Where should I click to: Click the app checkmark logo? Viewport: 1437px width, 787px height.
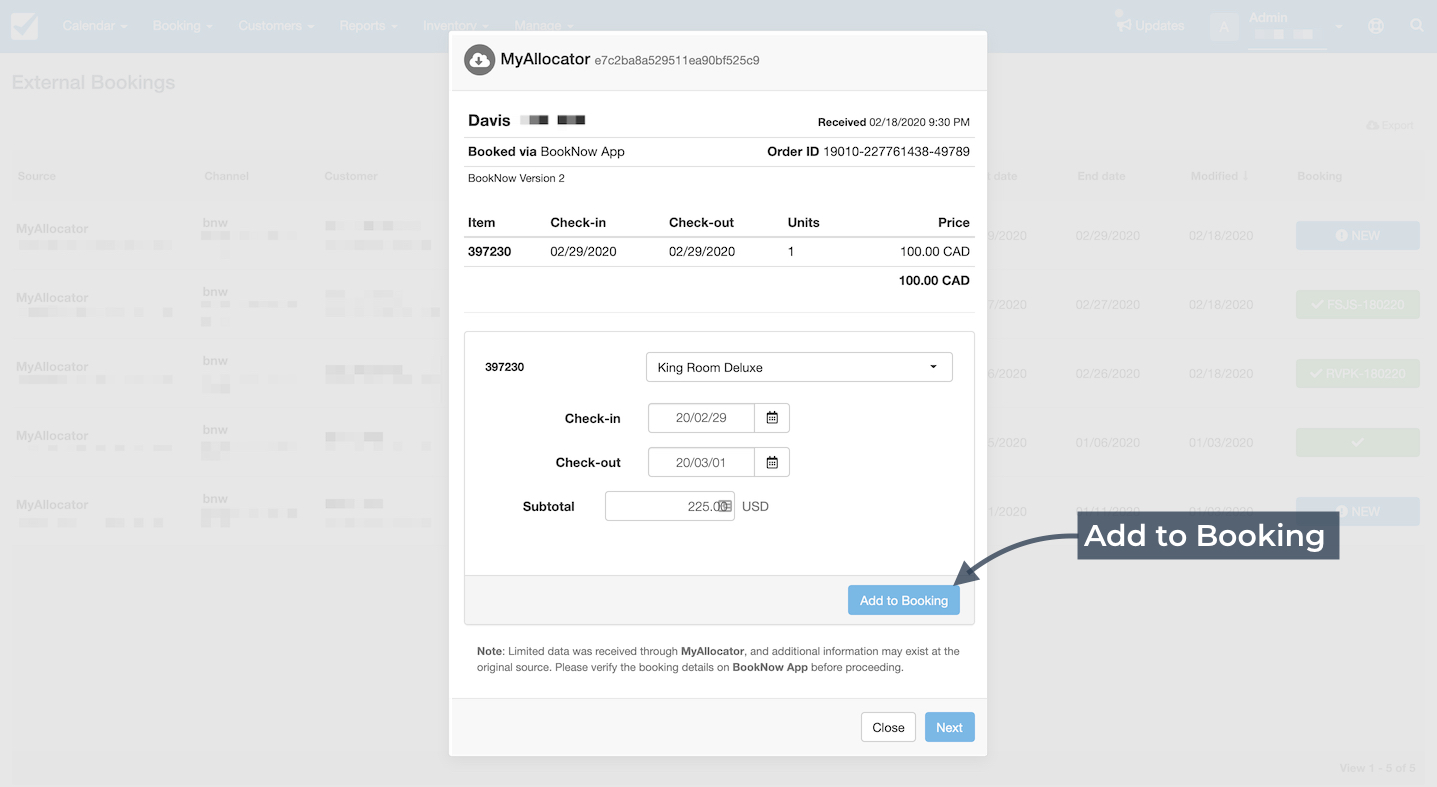[x=25, y=26]
